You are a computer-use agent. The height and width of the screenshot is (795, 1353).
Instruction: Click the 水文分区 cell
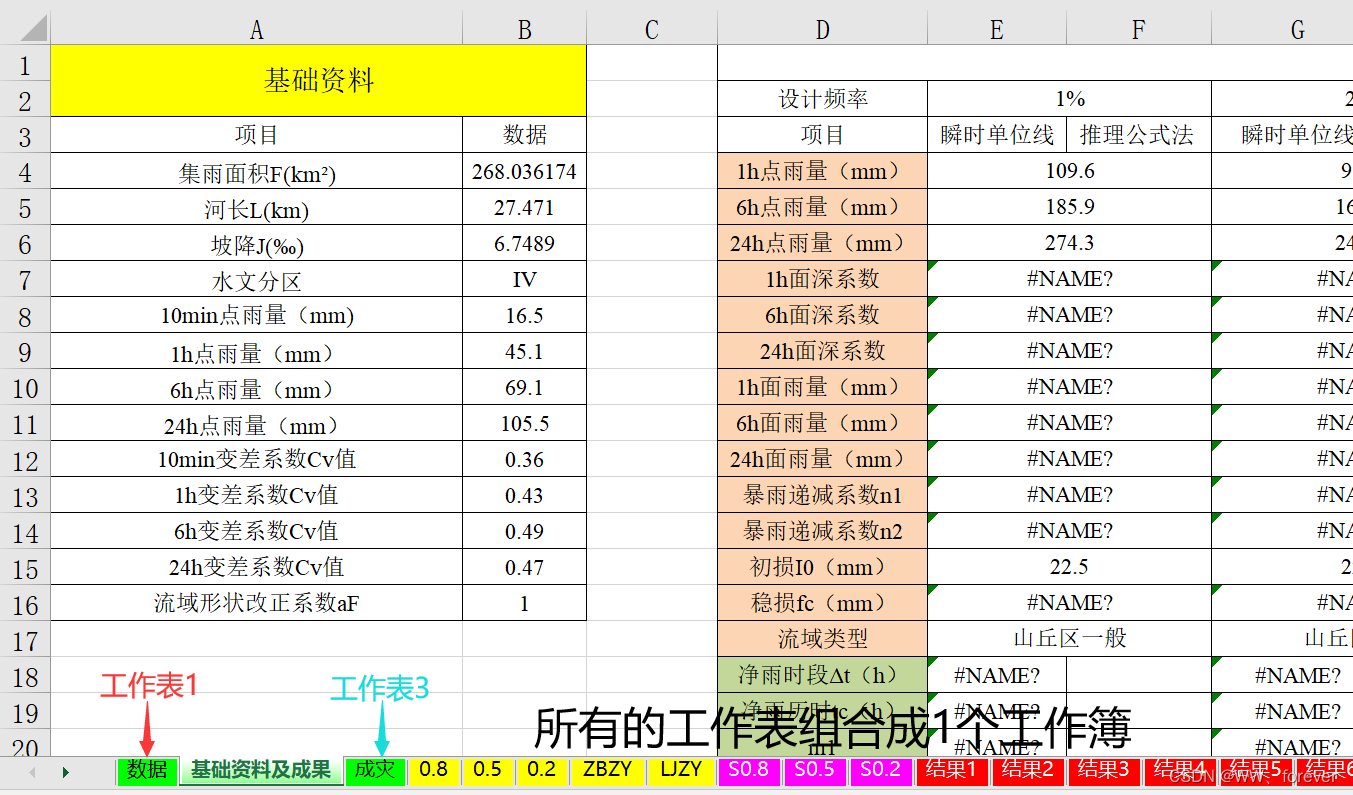(x=256, y=280)
